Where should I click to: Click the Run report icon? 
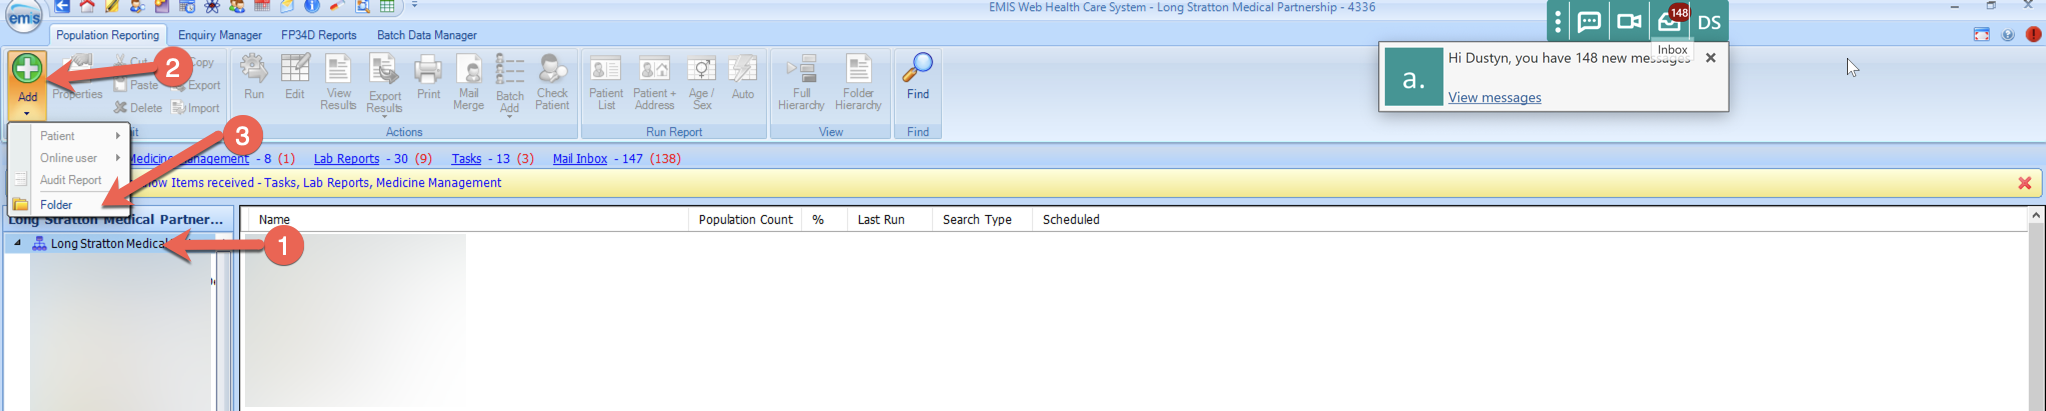[254, 69]
